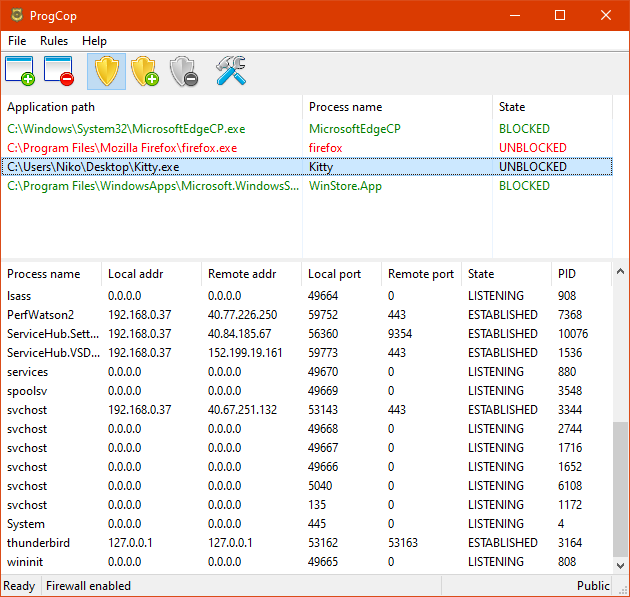Open the Help menu
This screenshot has height=597, width=630.
[94, 41]
